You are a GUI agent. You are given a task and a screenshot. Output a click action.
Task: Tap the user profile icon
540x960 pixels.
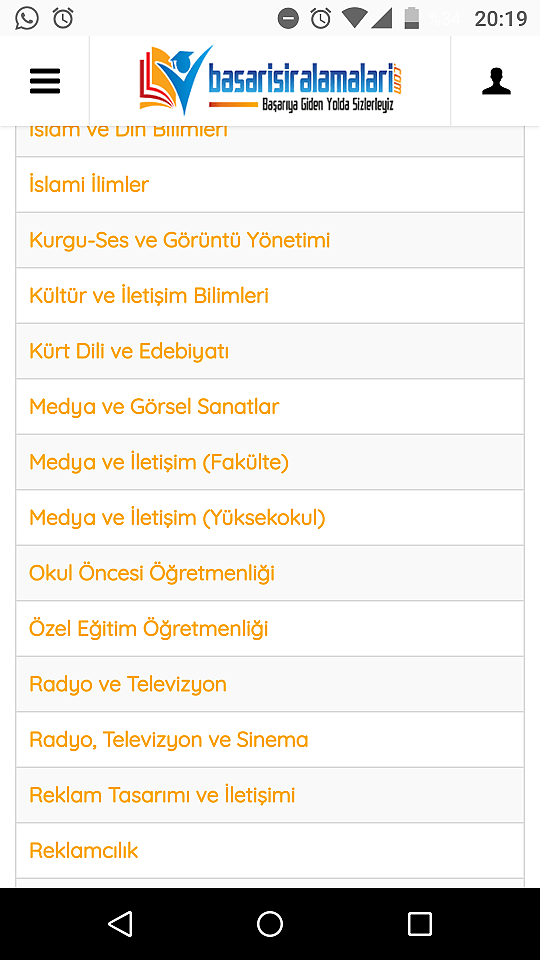(496, 81)
